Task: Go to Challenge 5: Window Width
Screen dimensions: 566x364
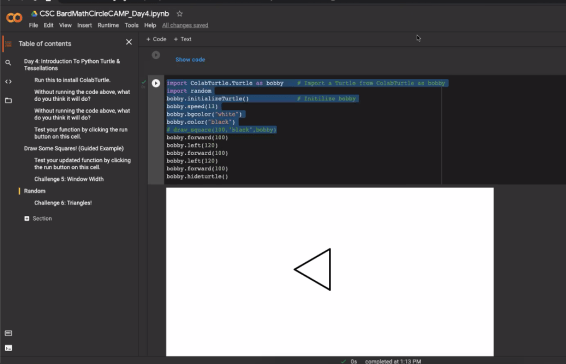Action: click(x=69, y=179)
